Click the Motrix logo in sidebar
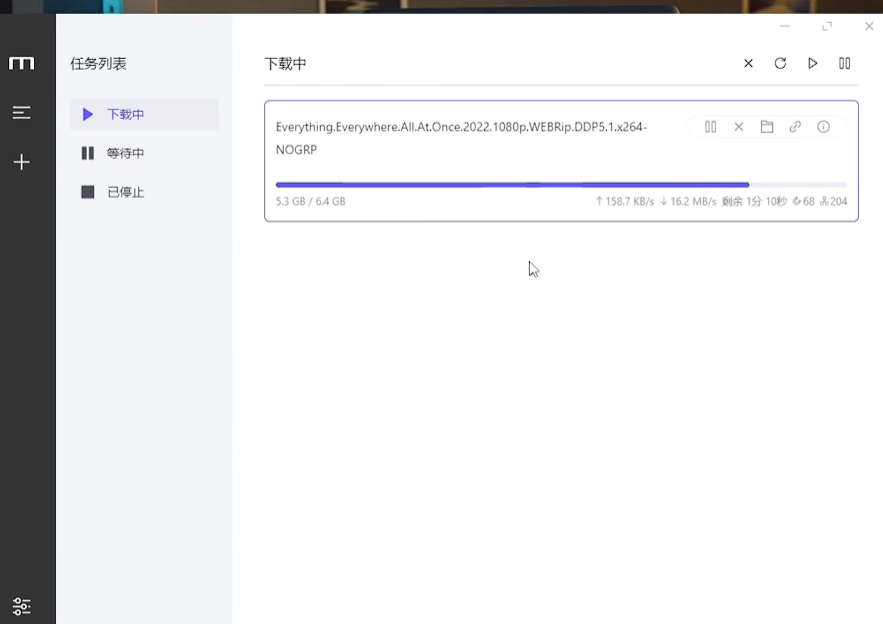Screen dimensions: 883x624 point(21,63)
